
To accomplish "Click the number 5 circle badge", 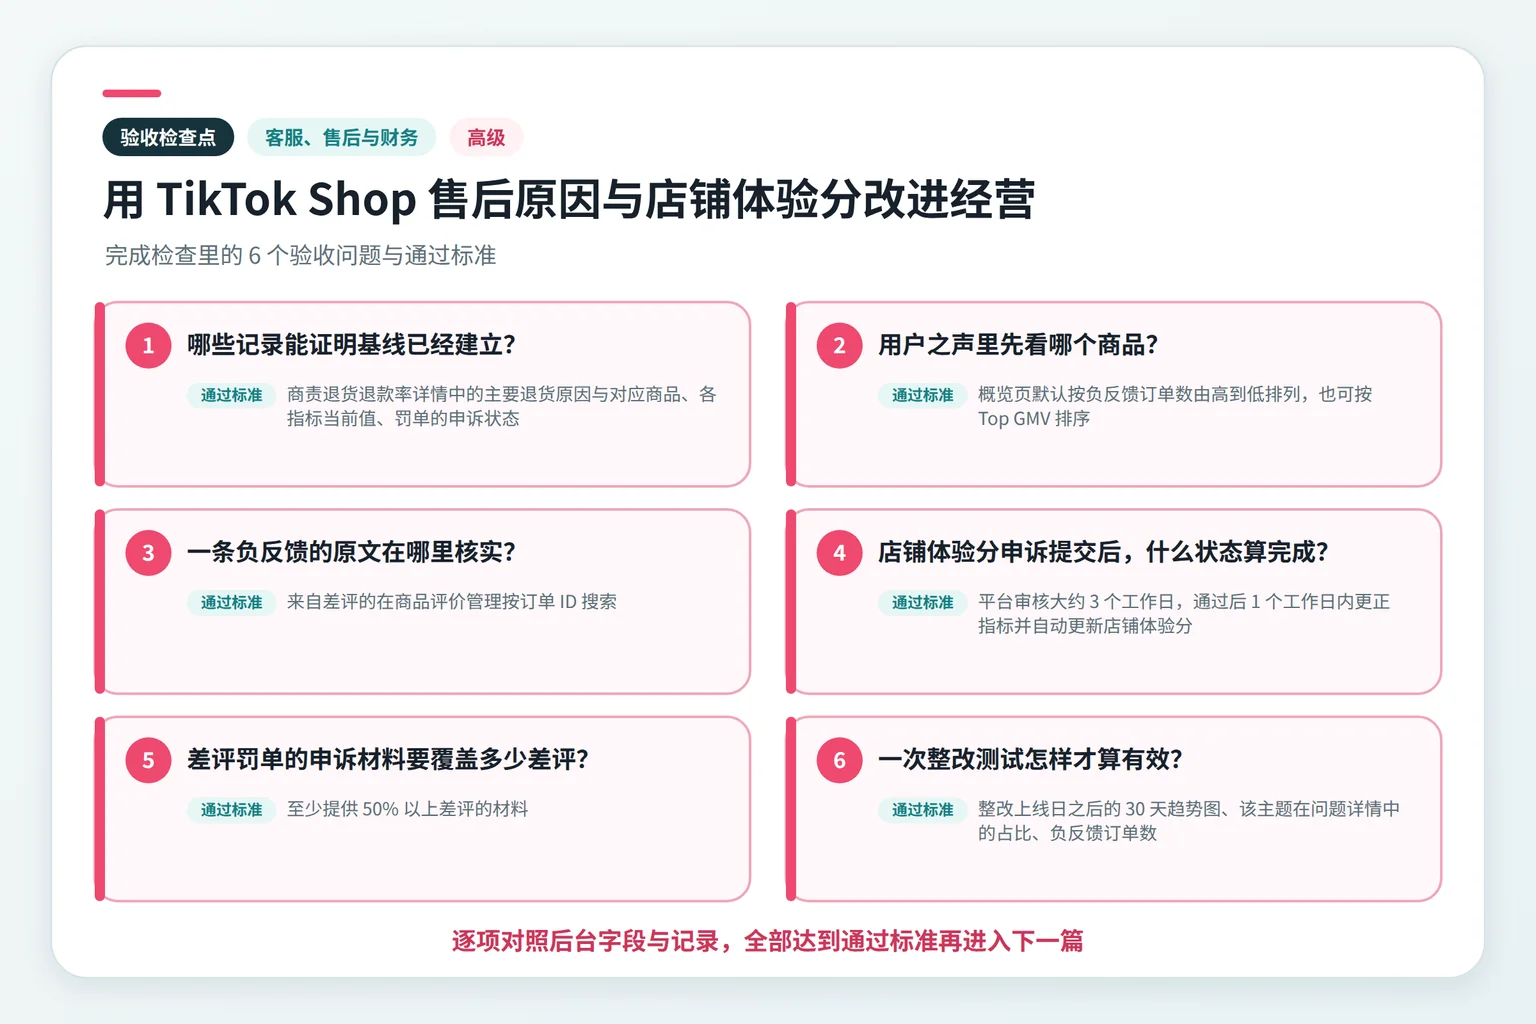I will tap(148, 760).
